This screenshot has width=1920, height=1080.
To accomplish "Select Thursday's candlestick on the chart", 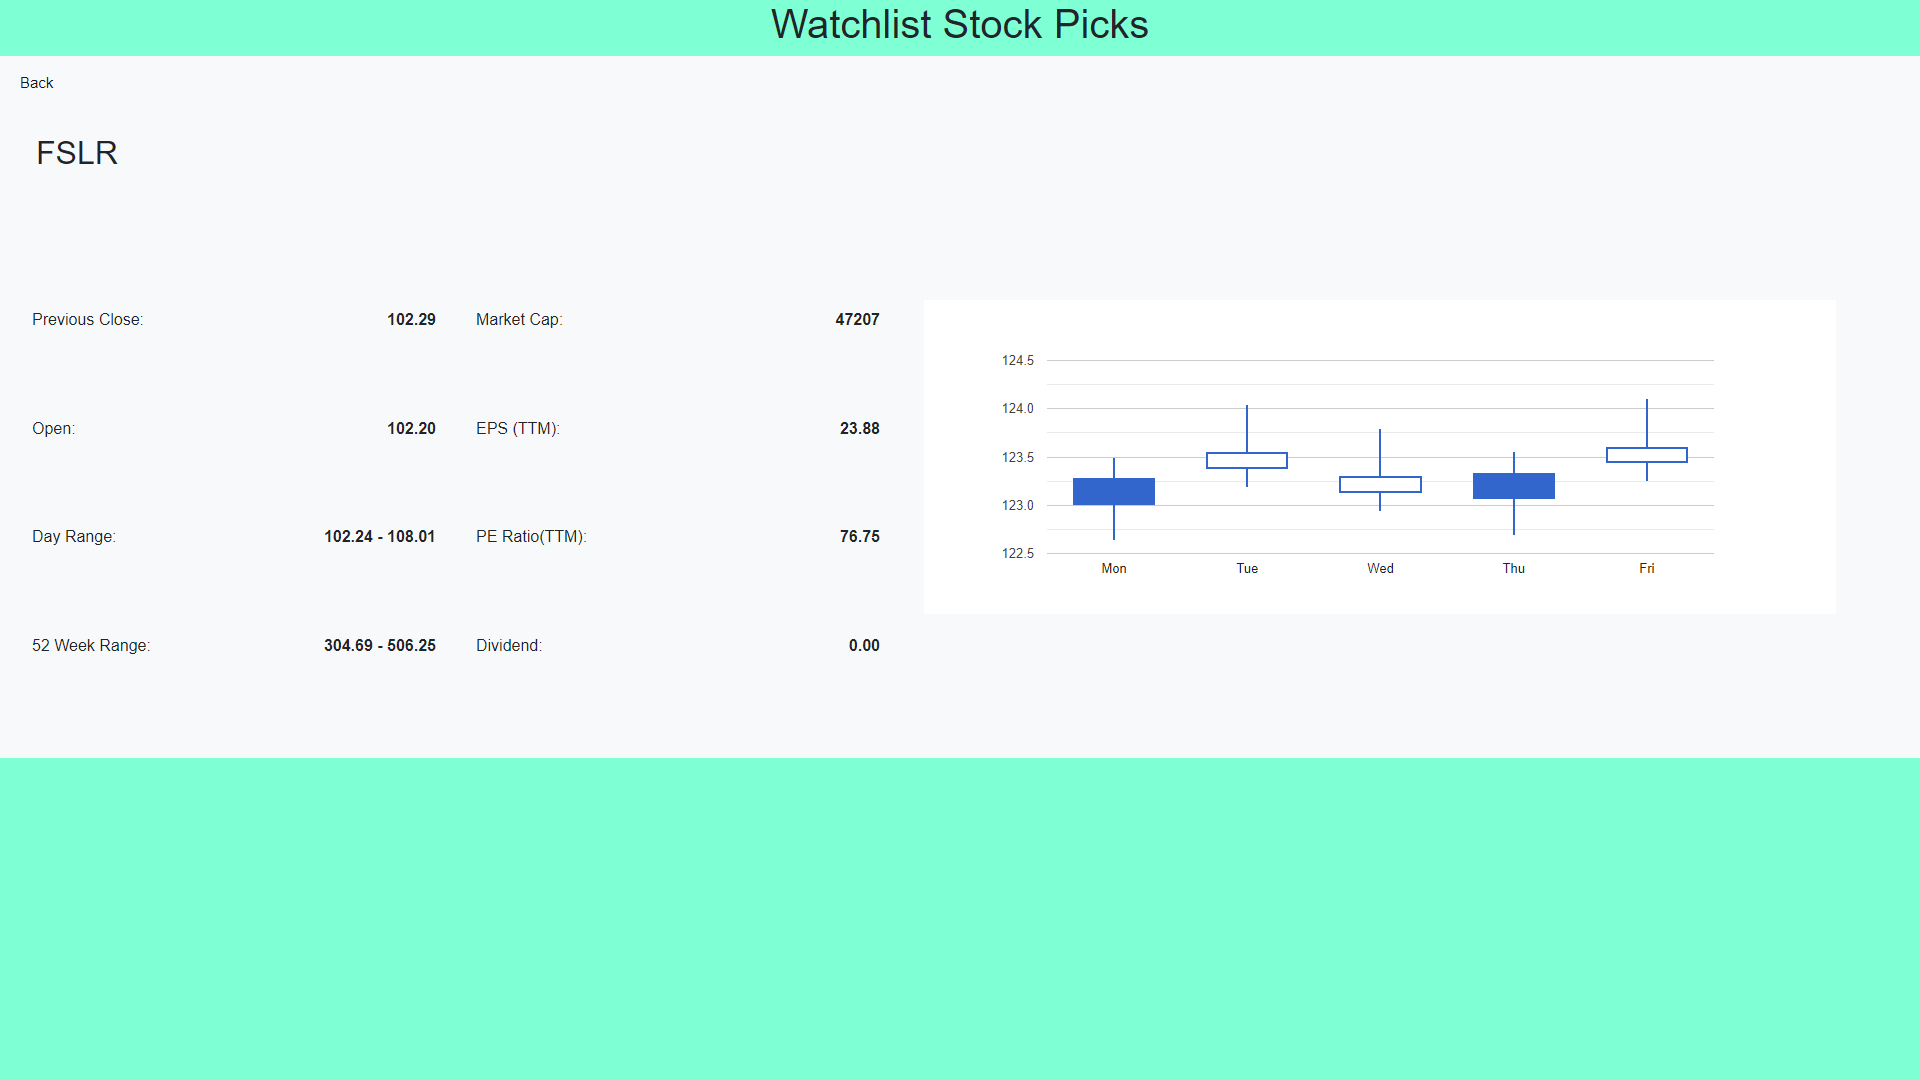I will (x=1513, y=485).
